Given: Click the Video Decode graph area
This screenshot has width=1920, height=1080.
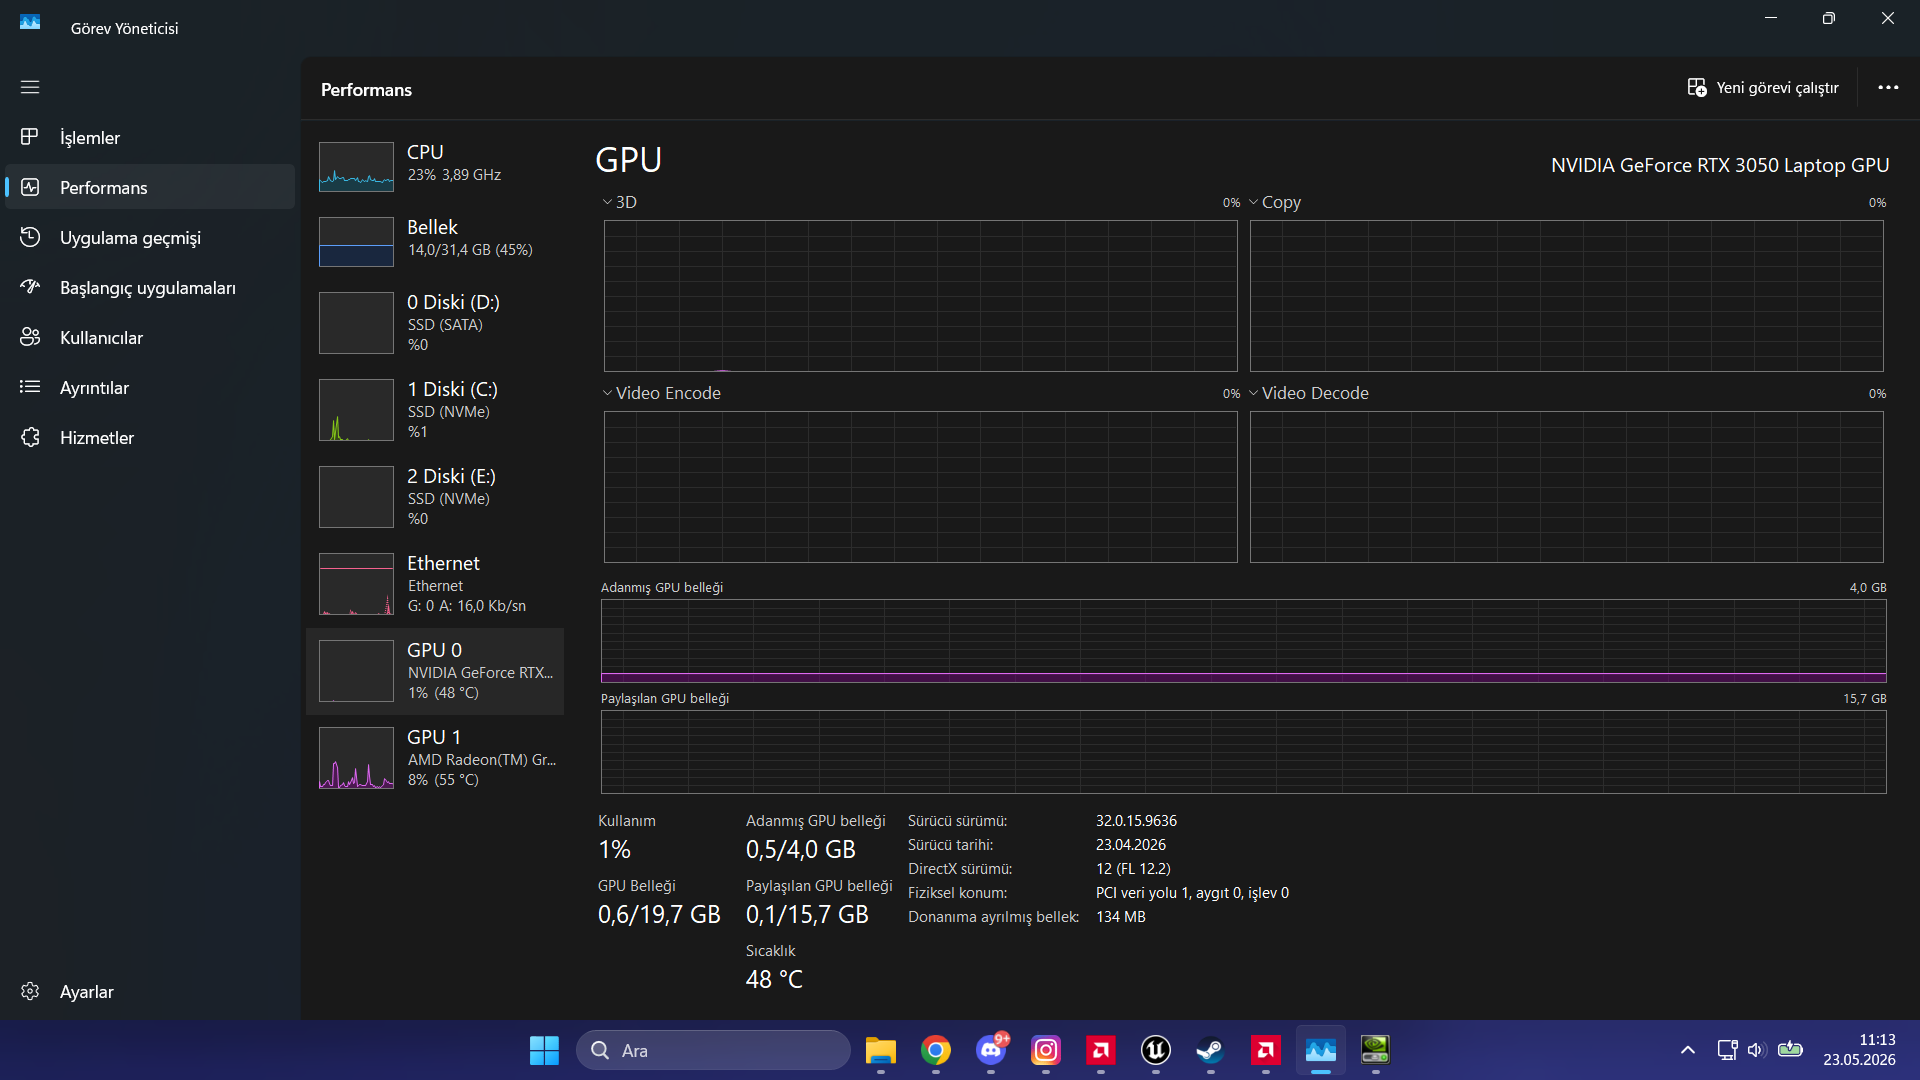Looking at the screenshot, I should tap(1566, 487).
